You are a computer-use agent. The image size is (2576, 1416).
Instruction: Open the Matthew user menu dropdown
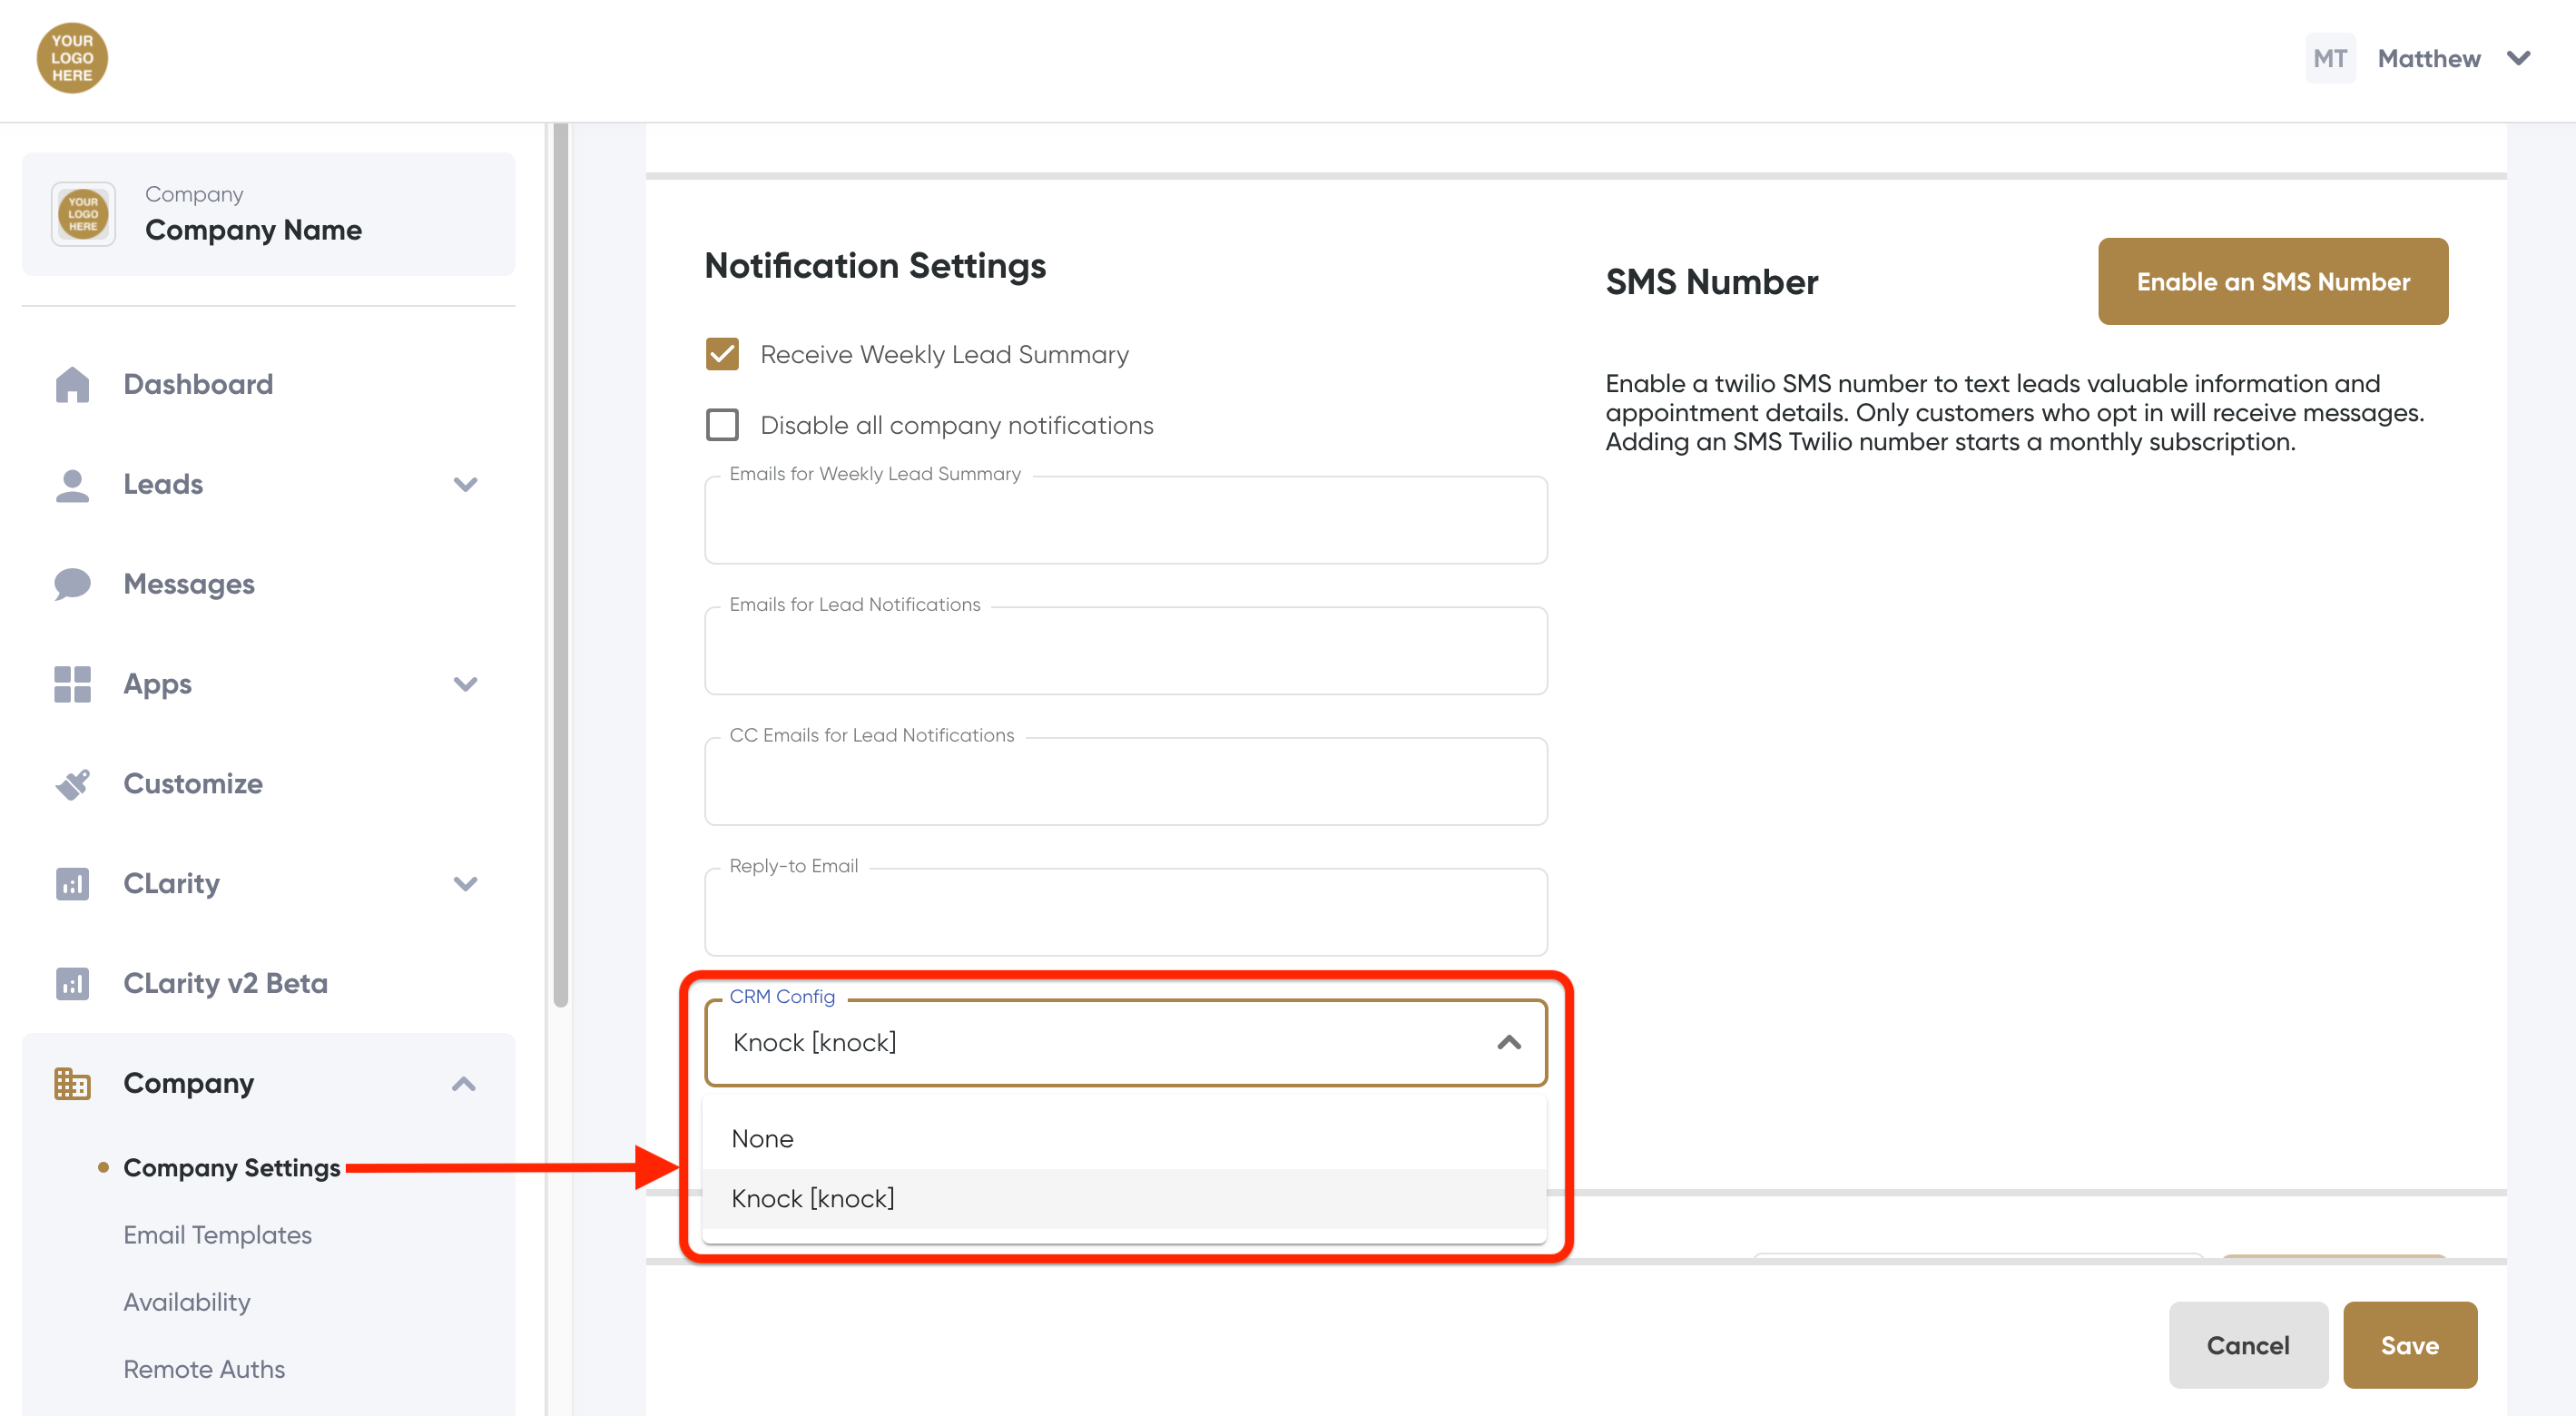point(2518,58)
